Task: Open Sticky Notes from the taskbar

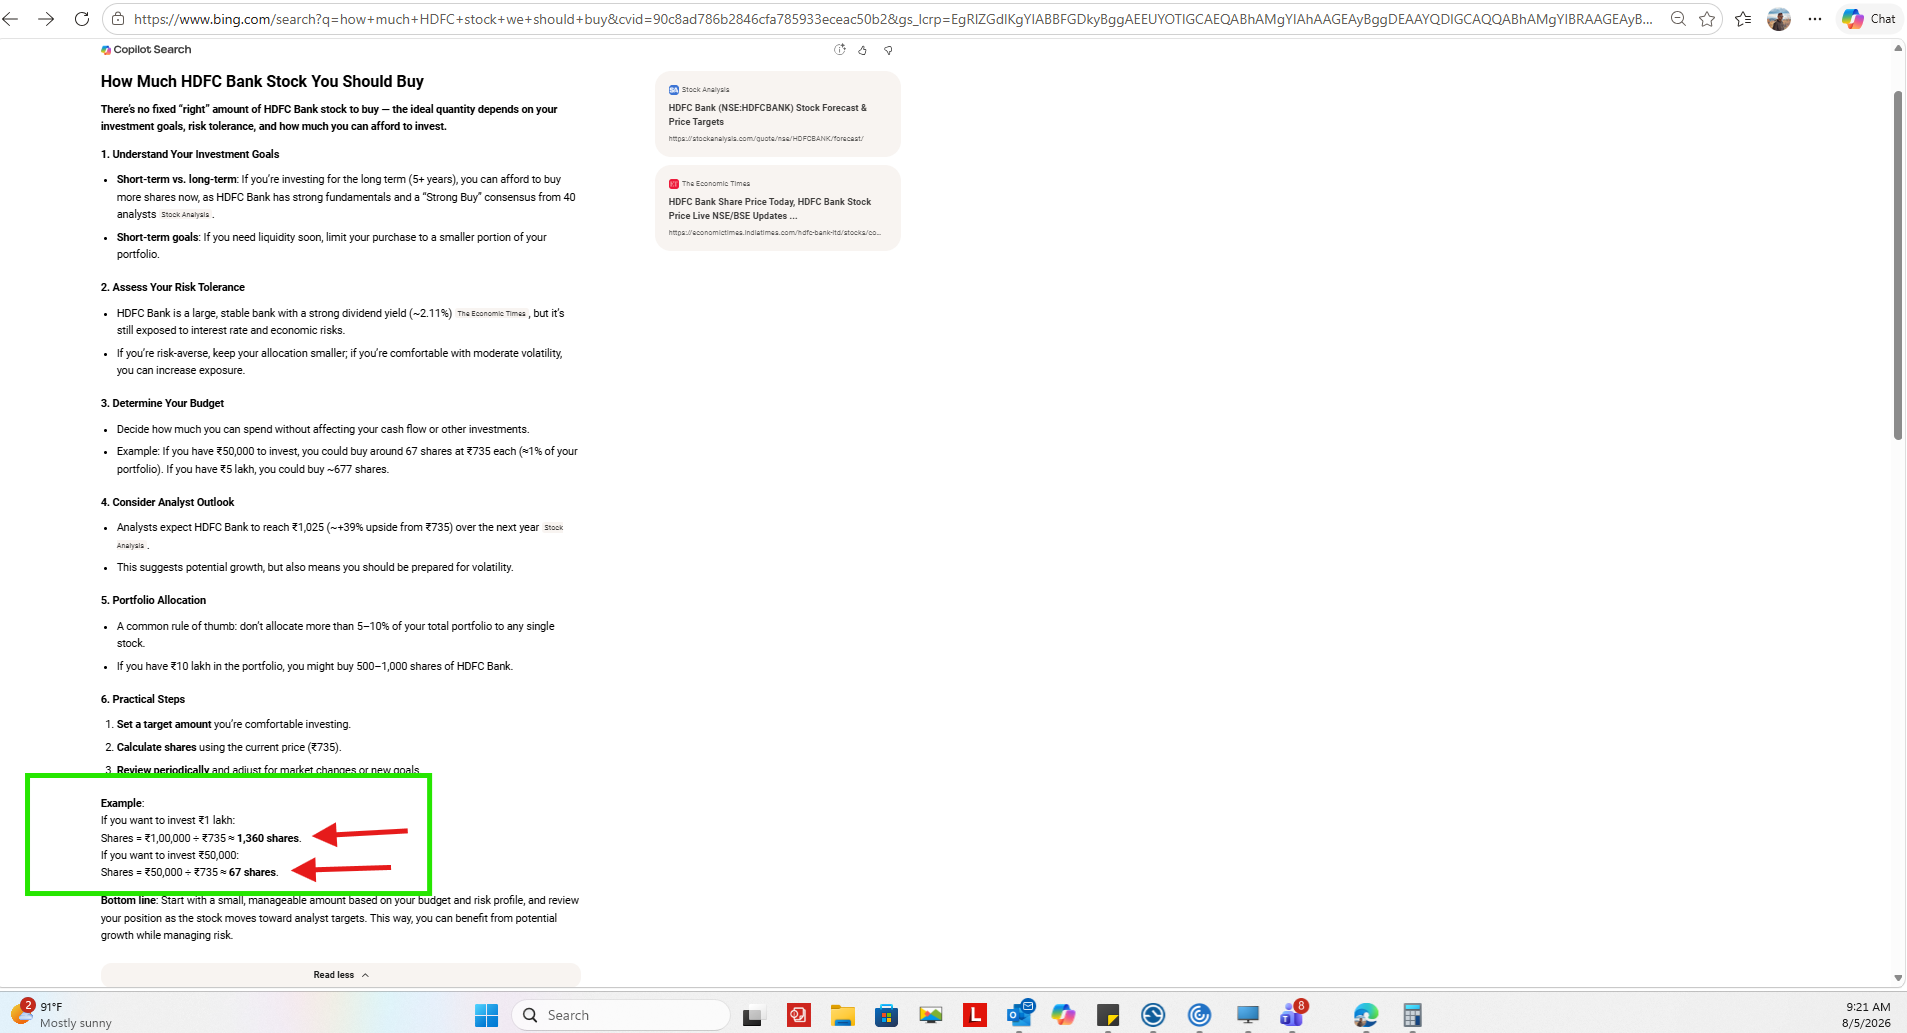Action: tap(1108, 1015)
